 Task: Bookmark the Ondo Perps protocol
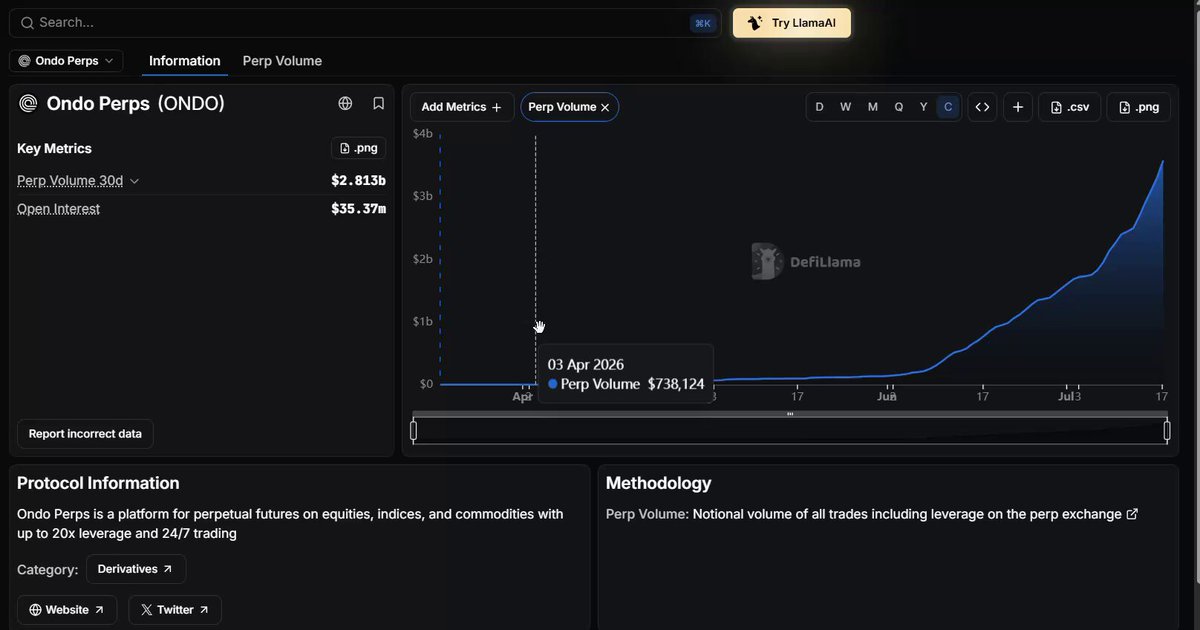(x=379, y=103)
